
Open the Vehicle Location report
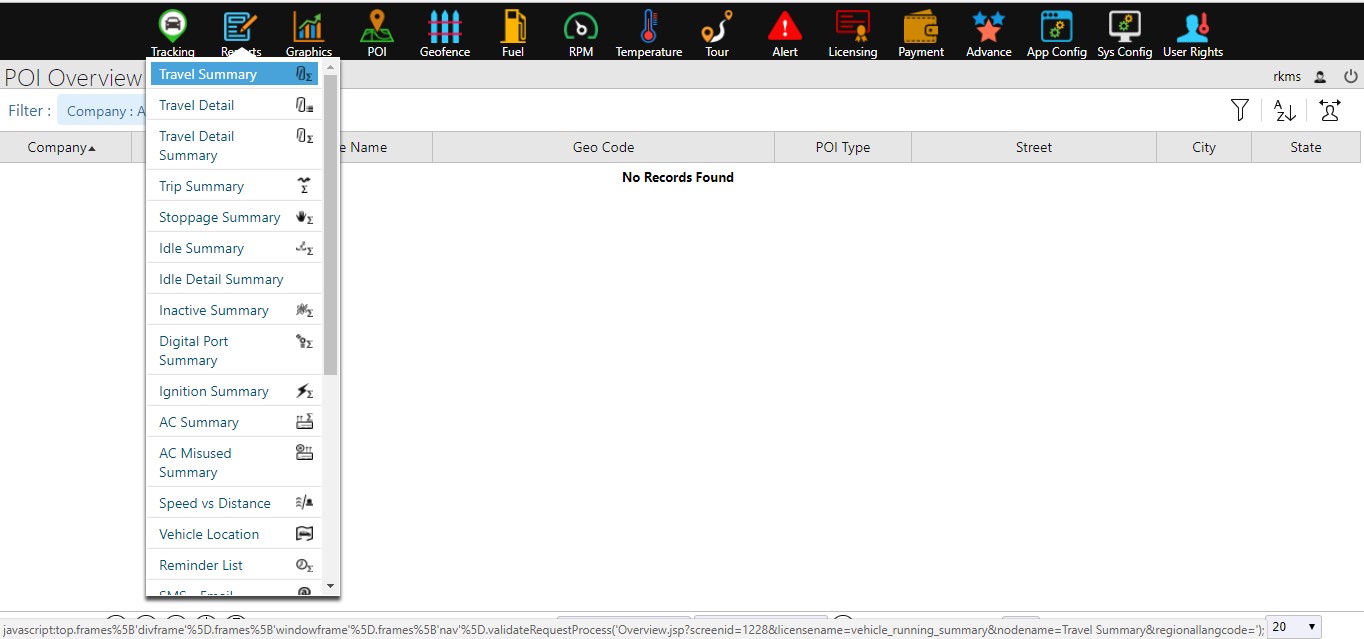[209, 534]
